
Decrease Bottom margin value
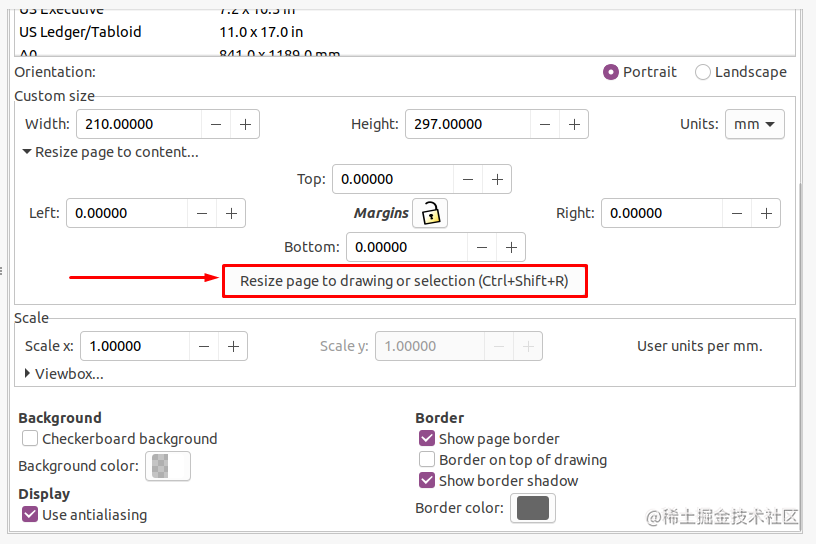pos(482,247)
